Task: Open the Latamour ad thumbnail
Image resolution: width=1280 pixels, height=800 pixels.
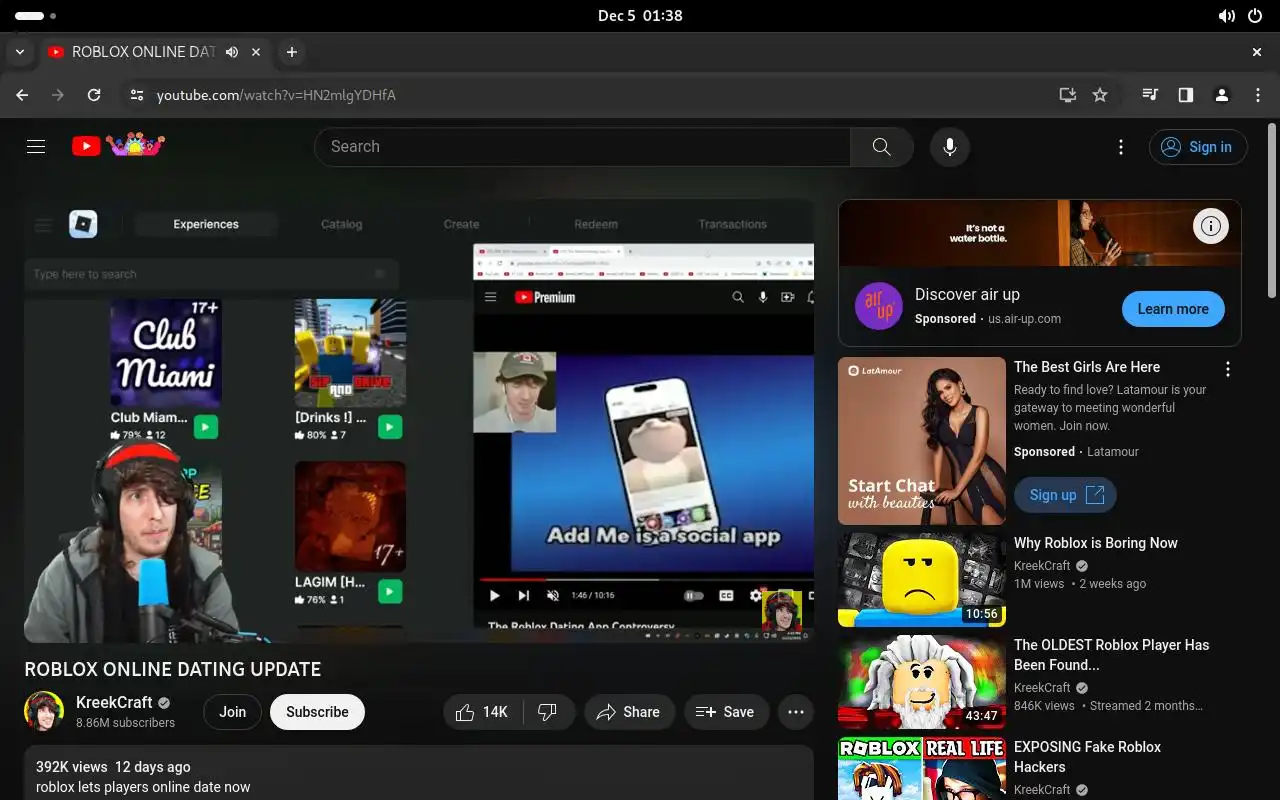Action: tap(922, 441)
